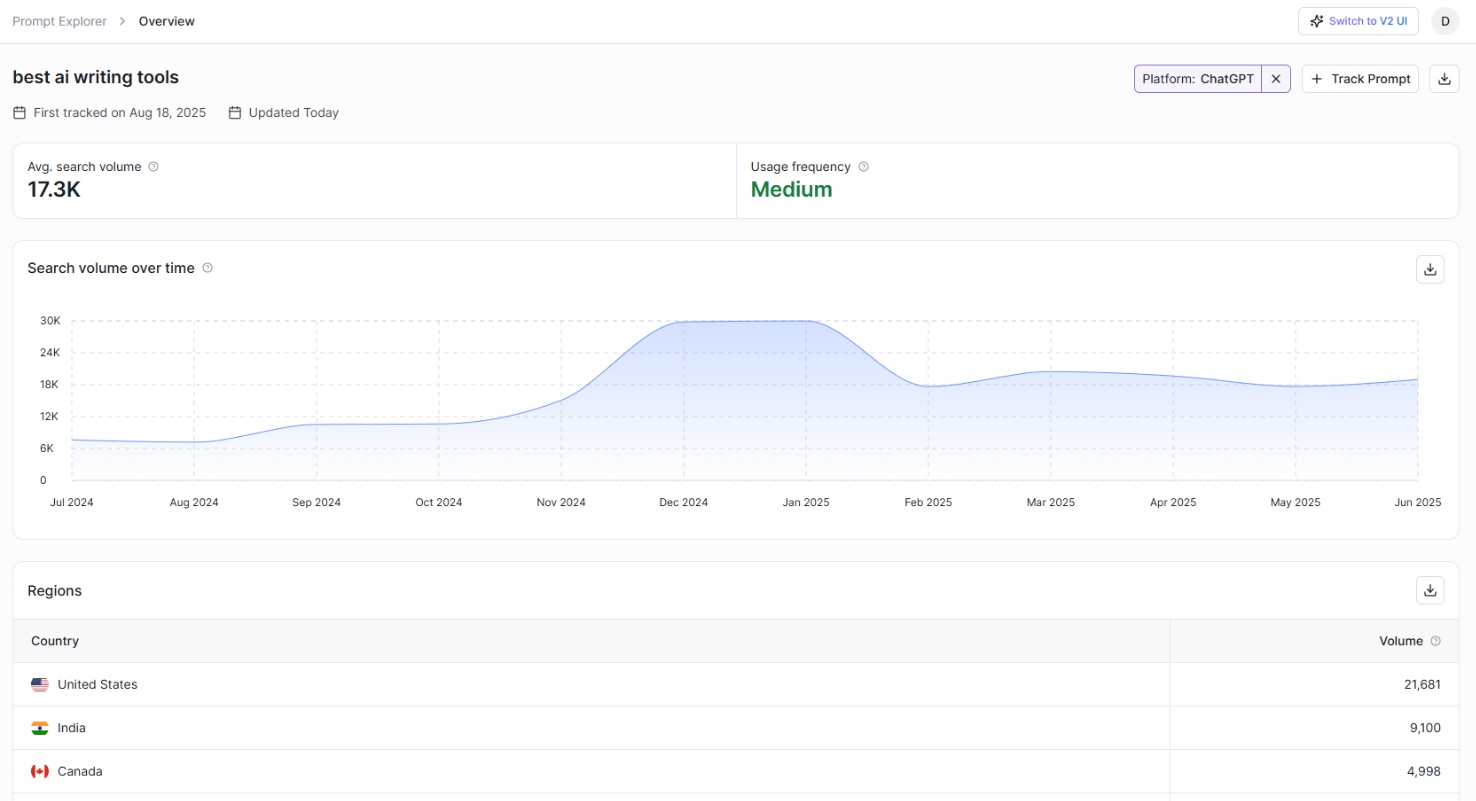The image size is (1476, 801).
Task: Click the breadcrumb chevron separator
Action: click(123, 21)
